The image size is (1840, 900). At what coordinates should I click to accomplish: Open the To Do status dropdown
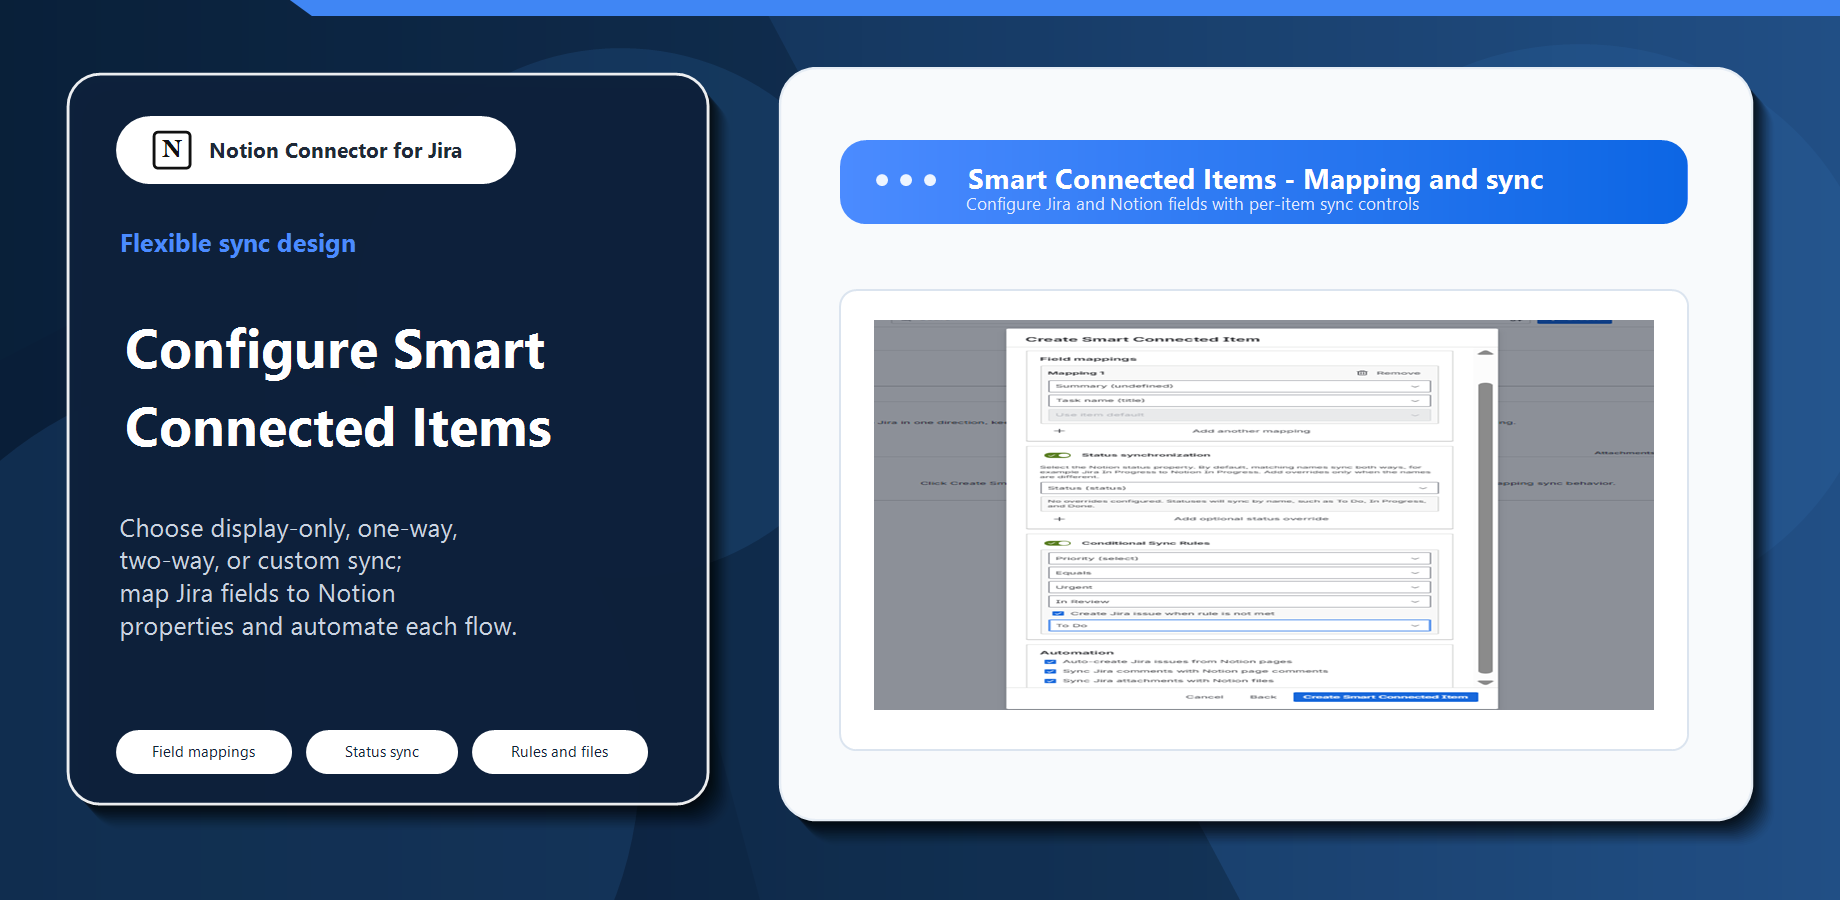tap(1239, 625)
